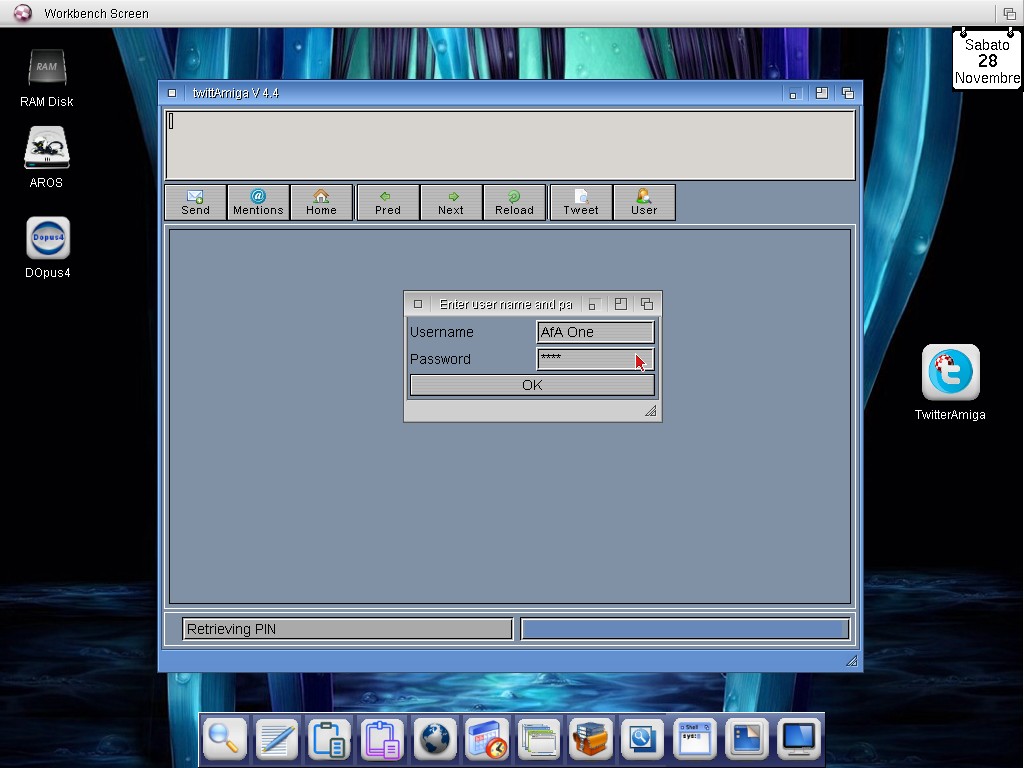The image size is (1024, 768).
Task: Focus the Password field
Action: pyautogui.click(x=585, y=359)
